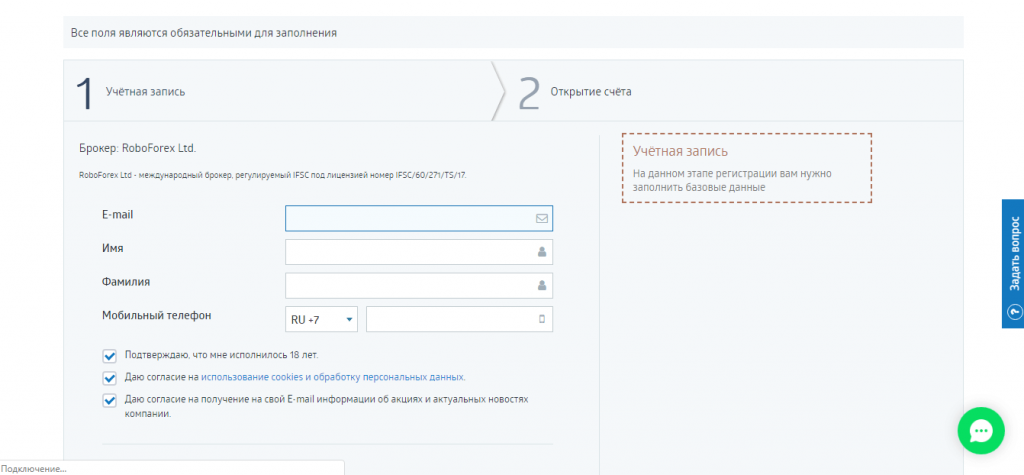
Task: Open the green live chat bubble
Action: tap(981, 431)
